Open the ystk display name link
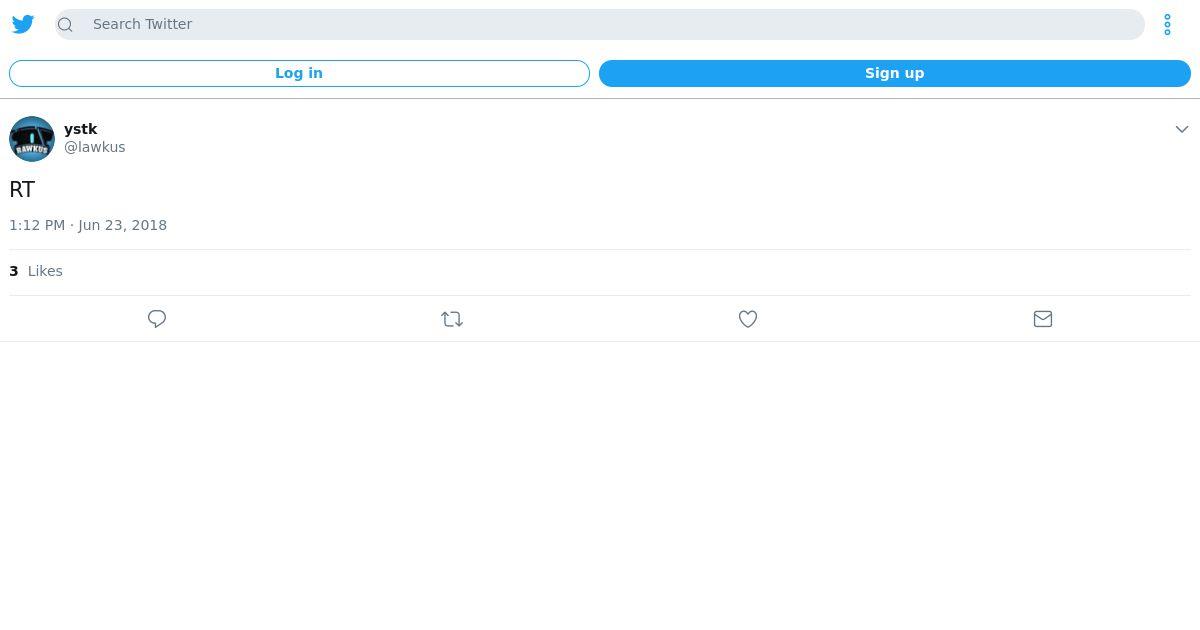 click(x=81, y=129)
